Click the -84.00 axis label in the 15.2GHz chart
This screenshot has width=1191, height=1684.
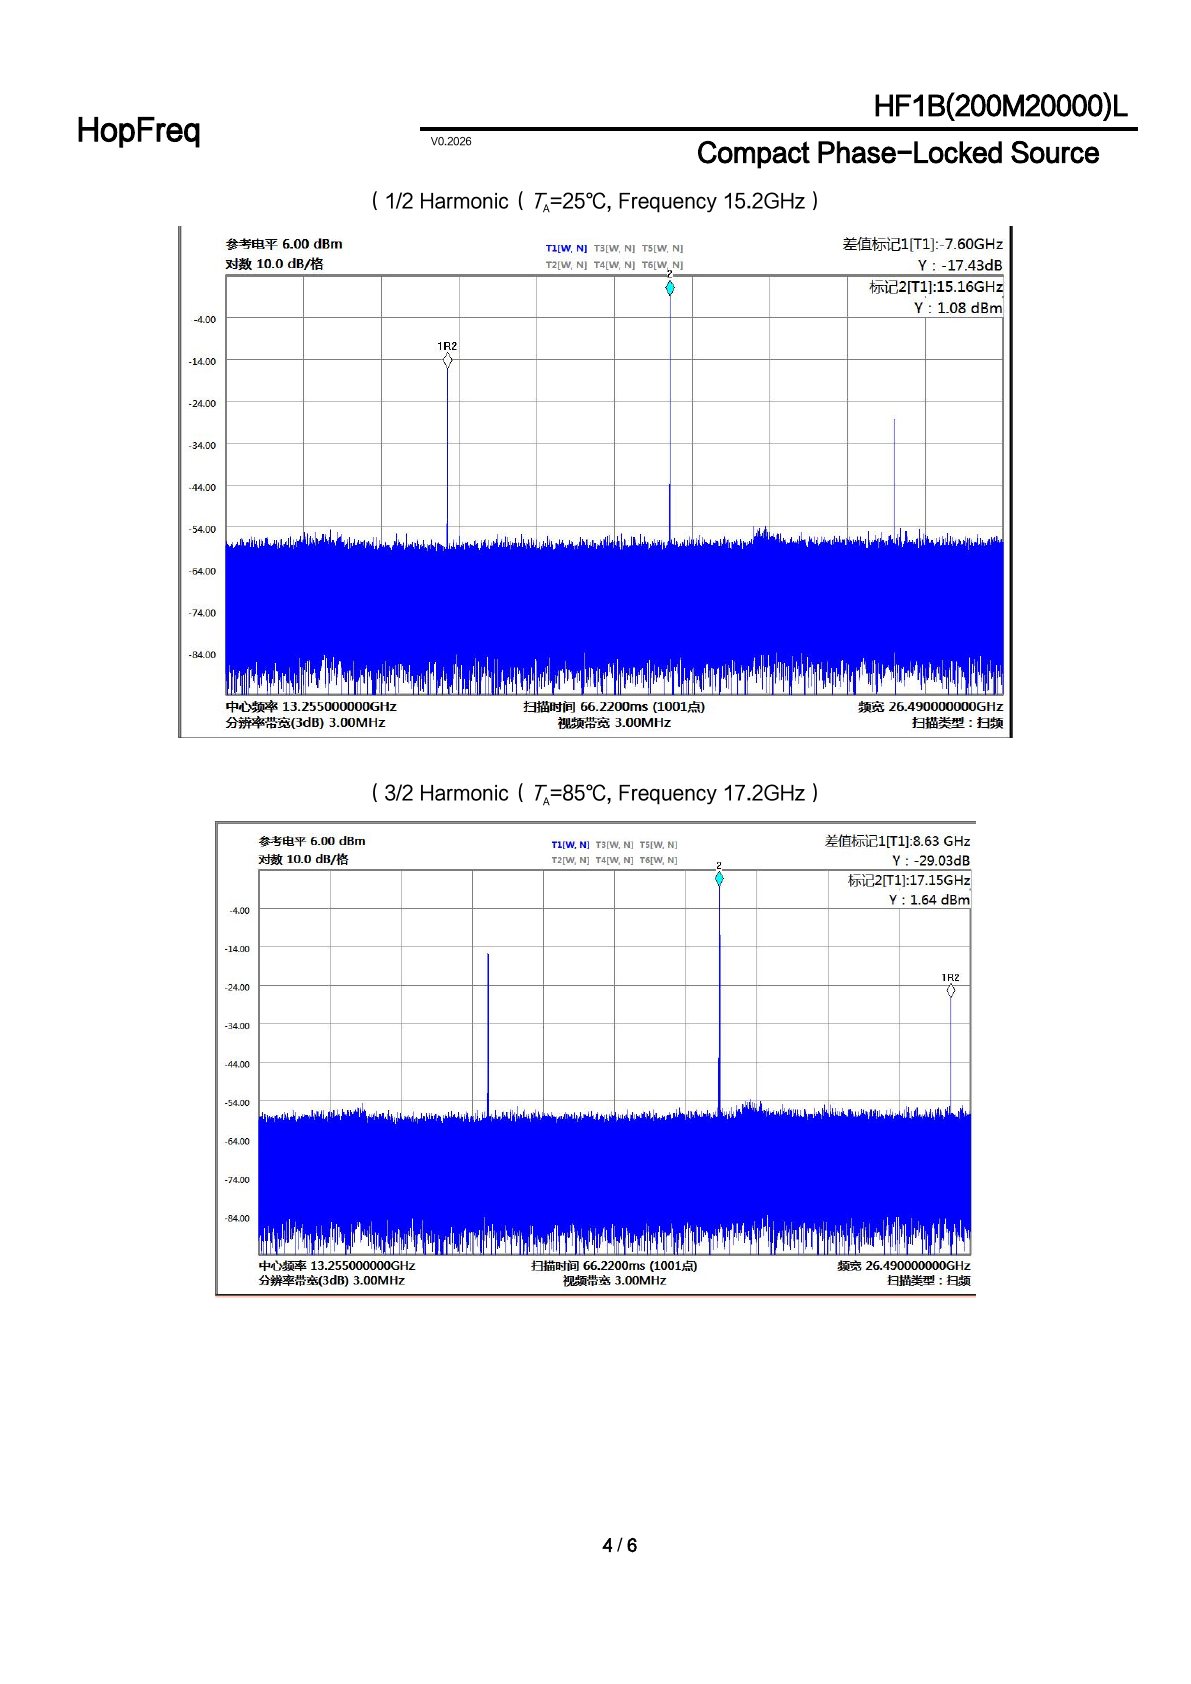202,655
